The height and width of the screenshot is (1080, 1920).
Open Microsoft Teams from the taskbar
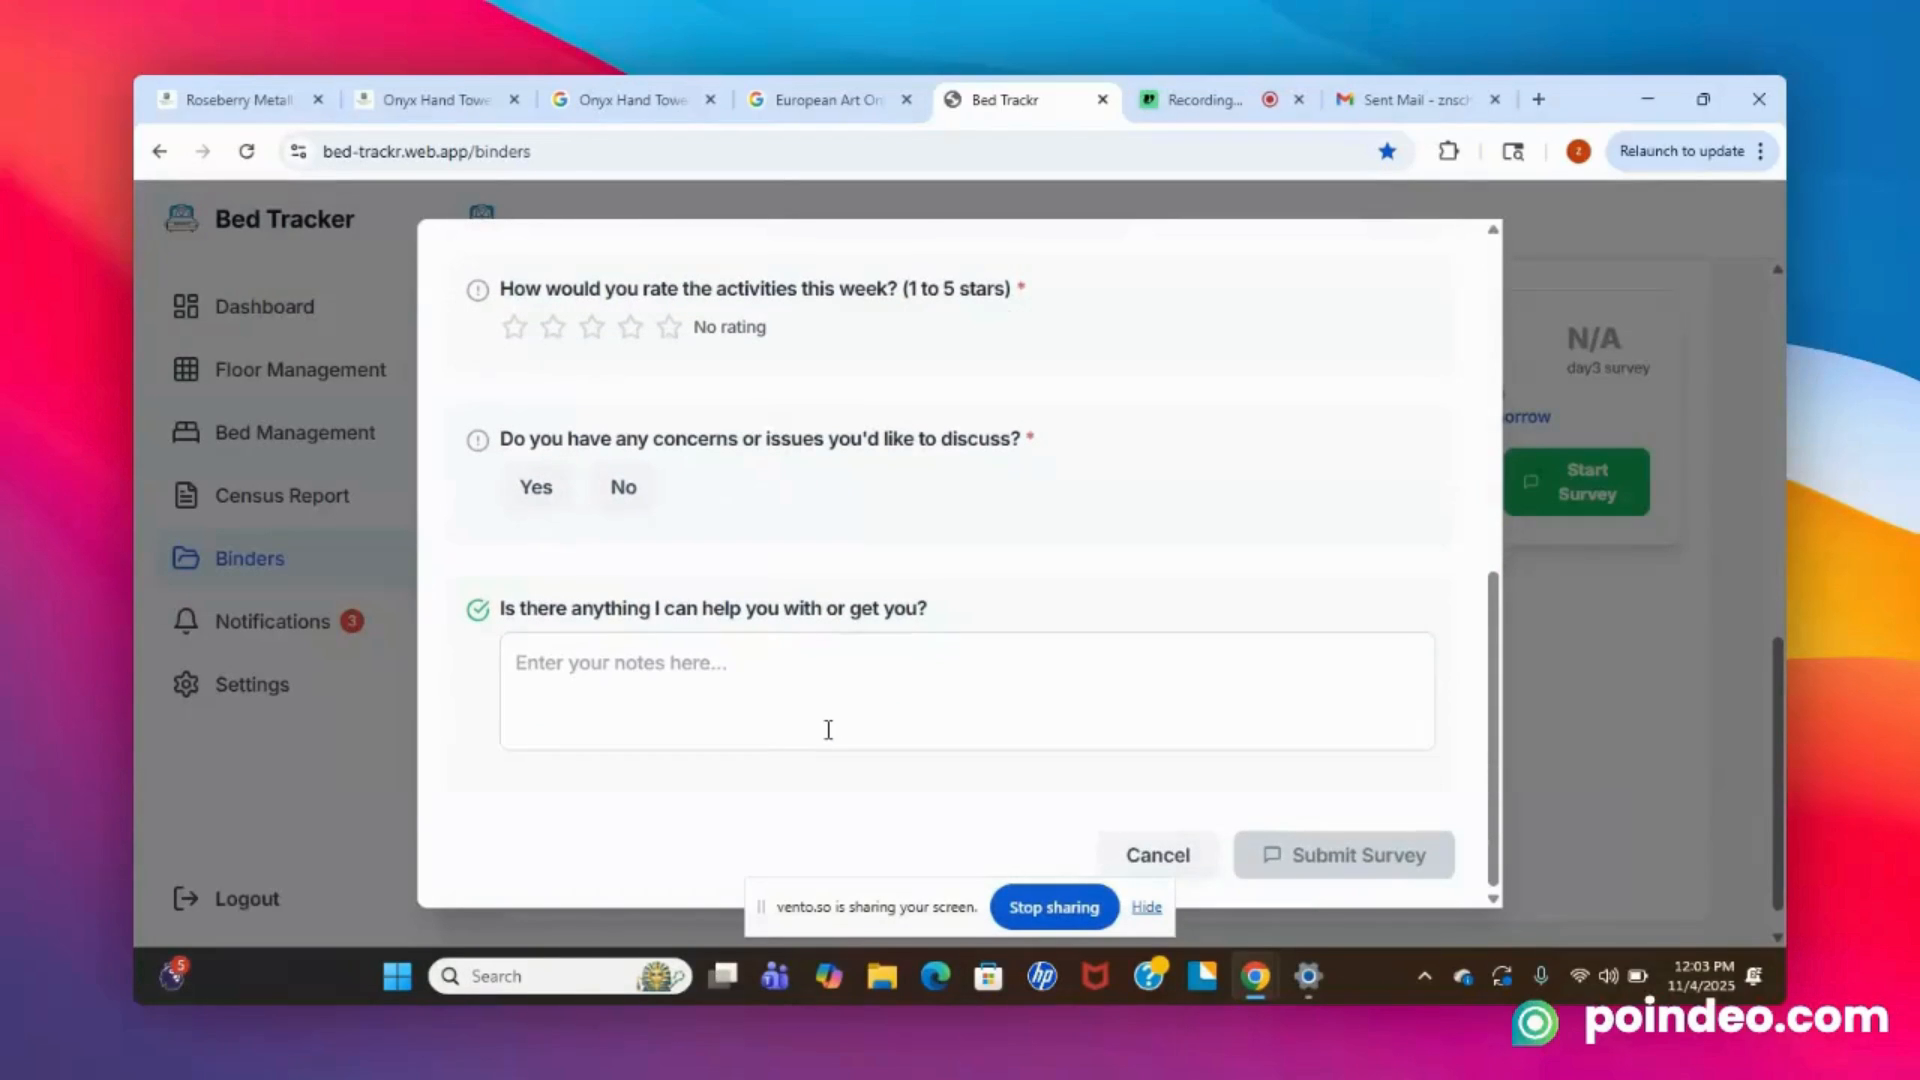pos(775,975)
